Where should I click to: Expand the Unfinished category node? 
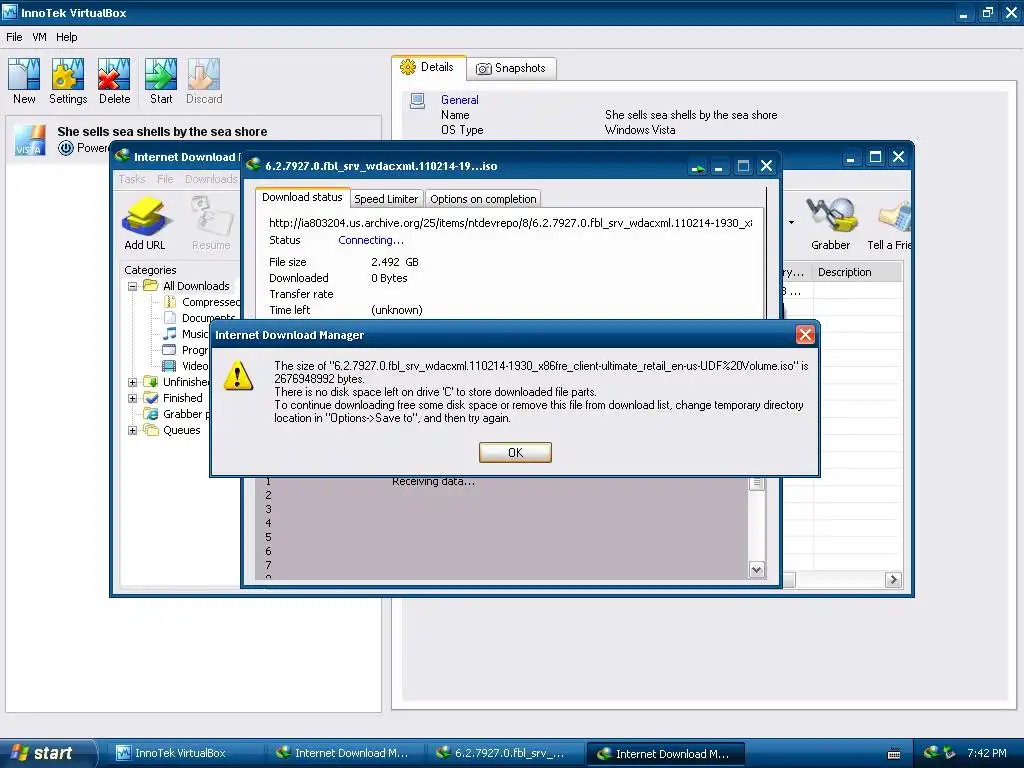(x=132, y=382)
